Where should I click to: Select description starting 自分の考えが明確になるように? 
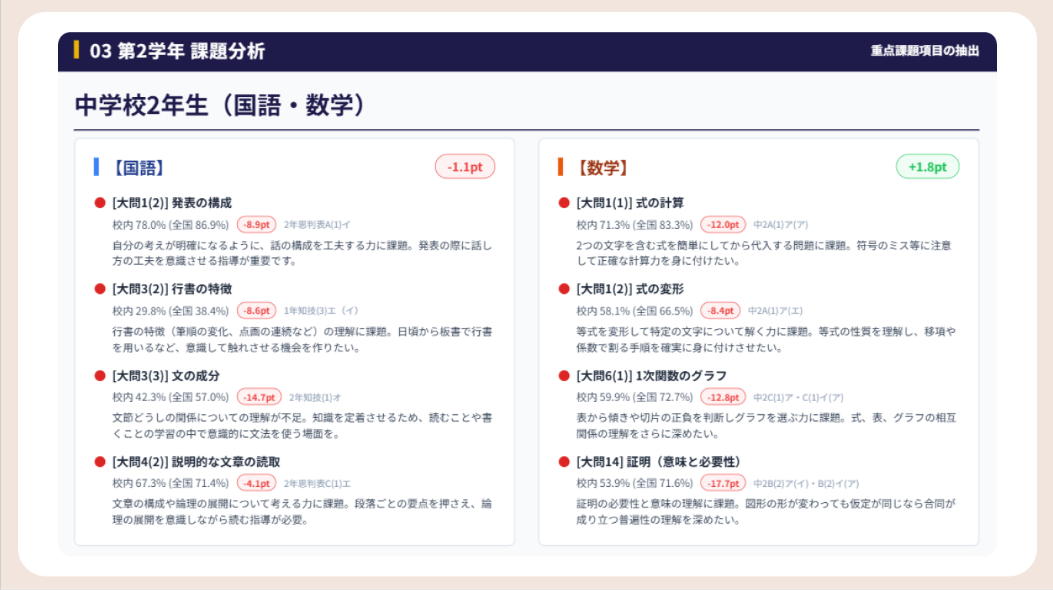[x=302, y=253]
